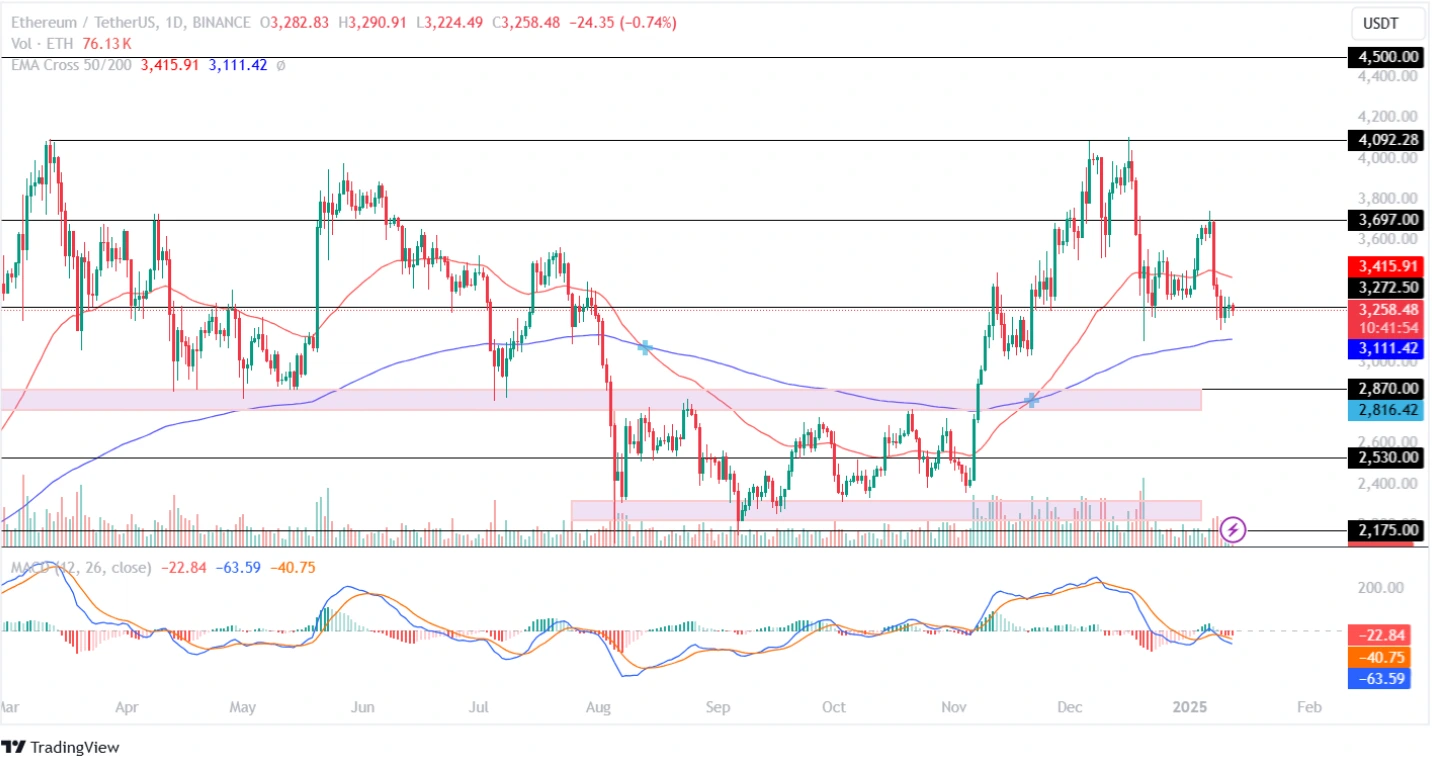
Task: Click the 2,175.00 support price label
Action: (1384, 530)
